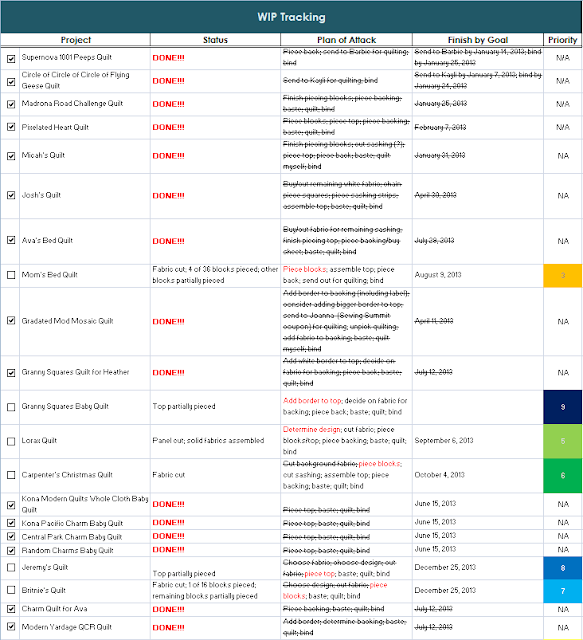This screenshot has width=583, height=640.
Task: Select Ava's Bed Quilt DONE!!! status
Action: (215, 241)
